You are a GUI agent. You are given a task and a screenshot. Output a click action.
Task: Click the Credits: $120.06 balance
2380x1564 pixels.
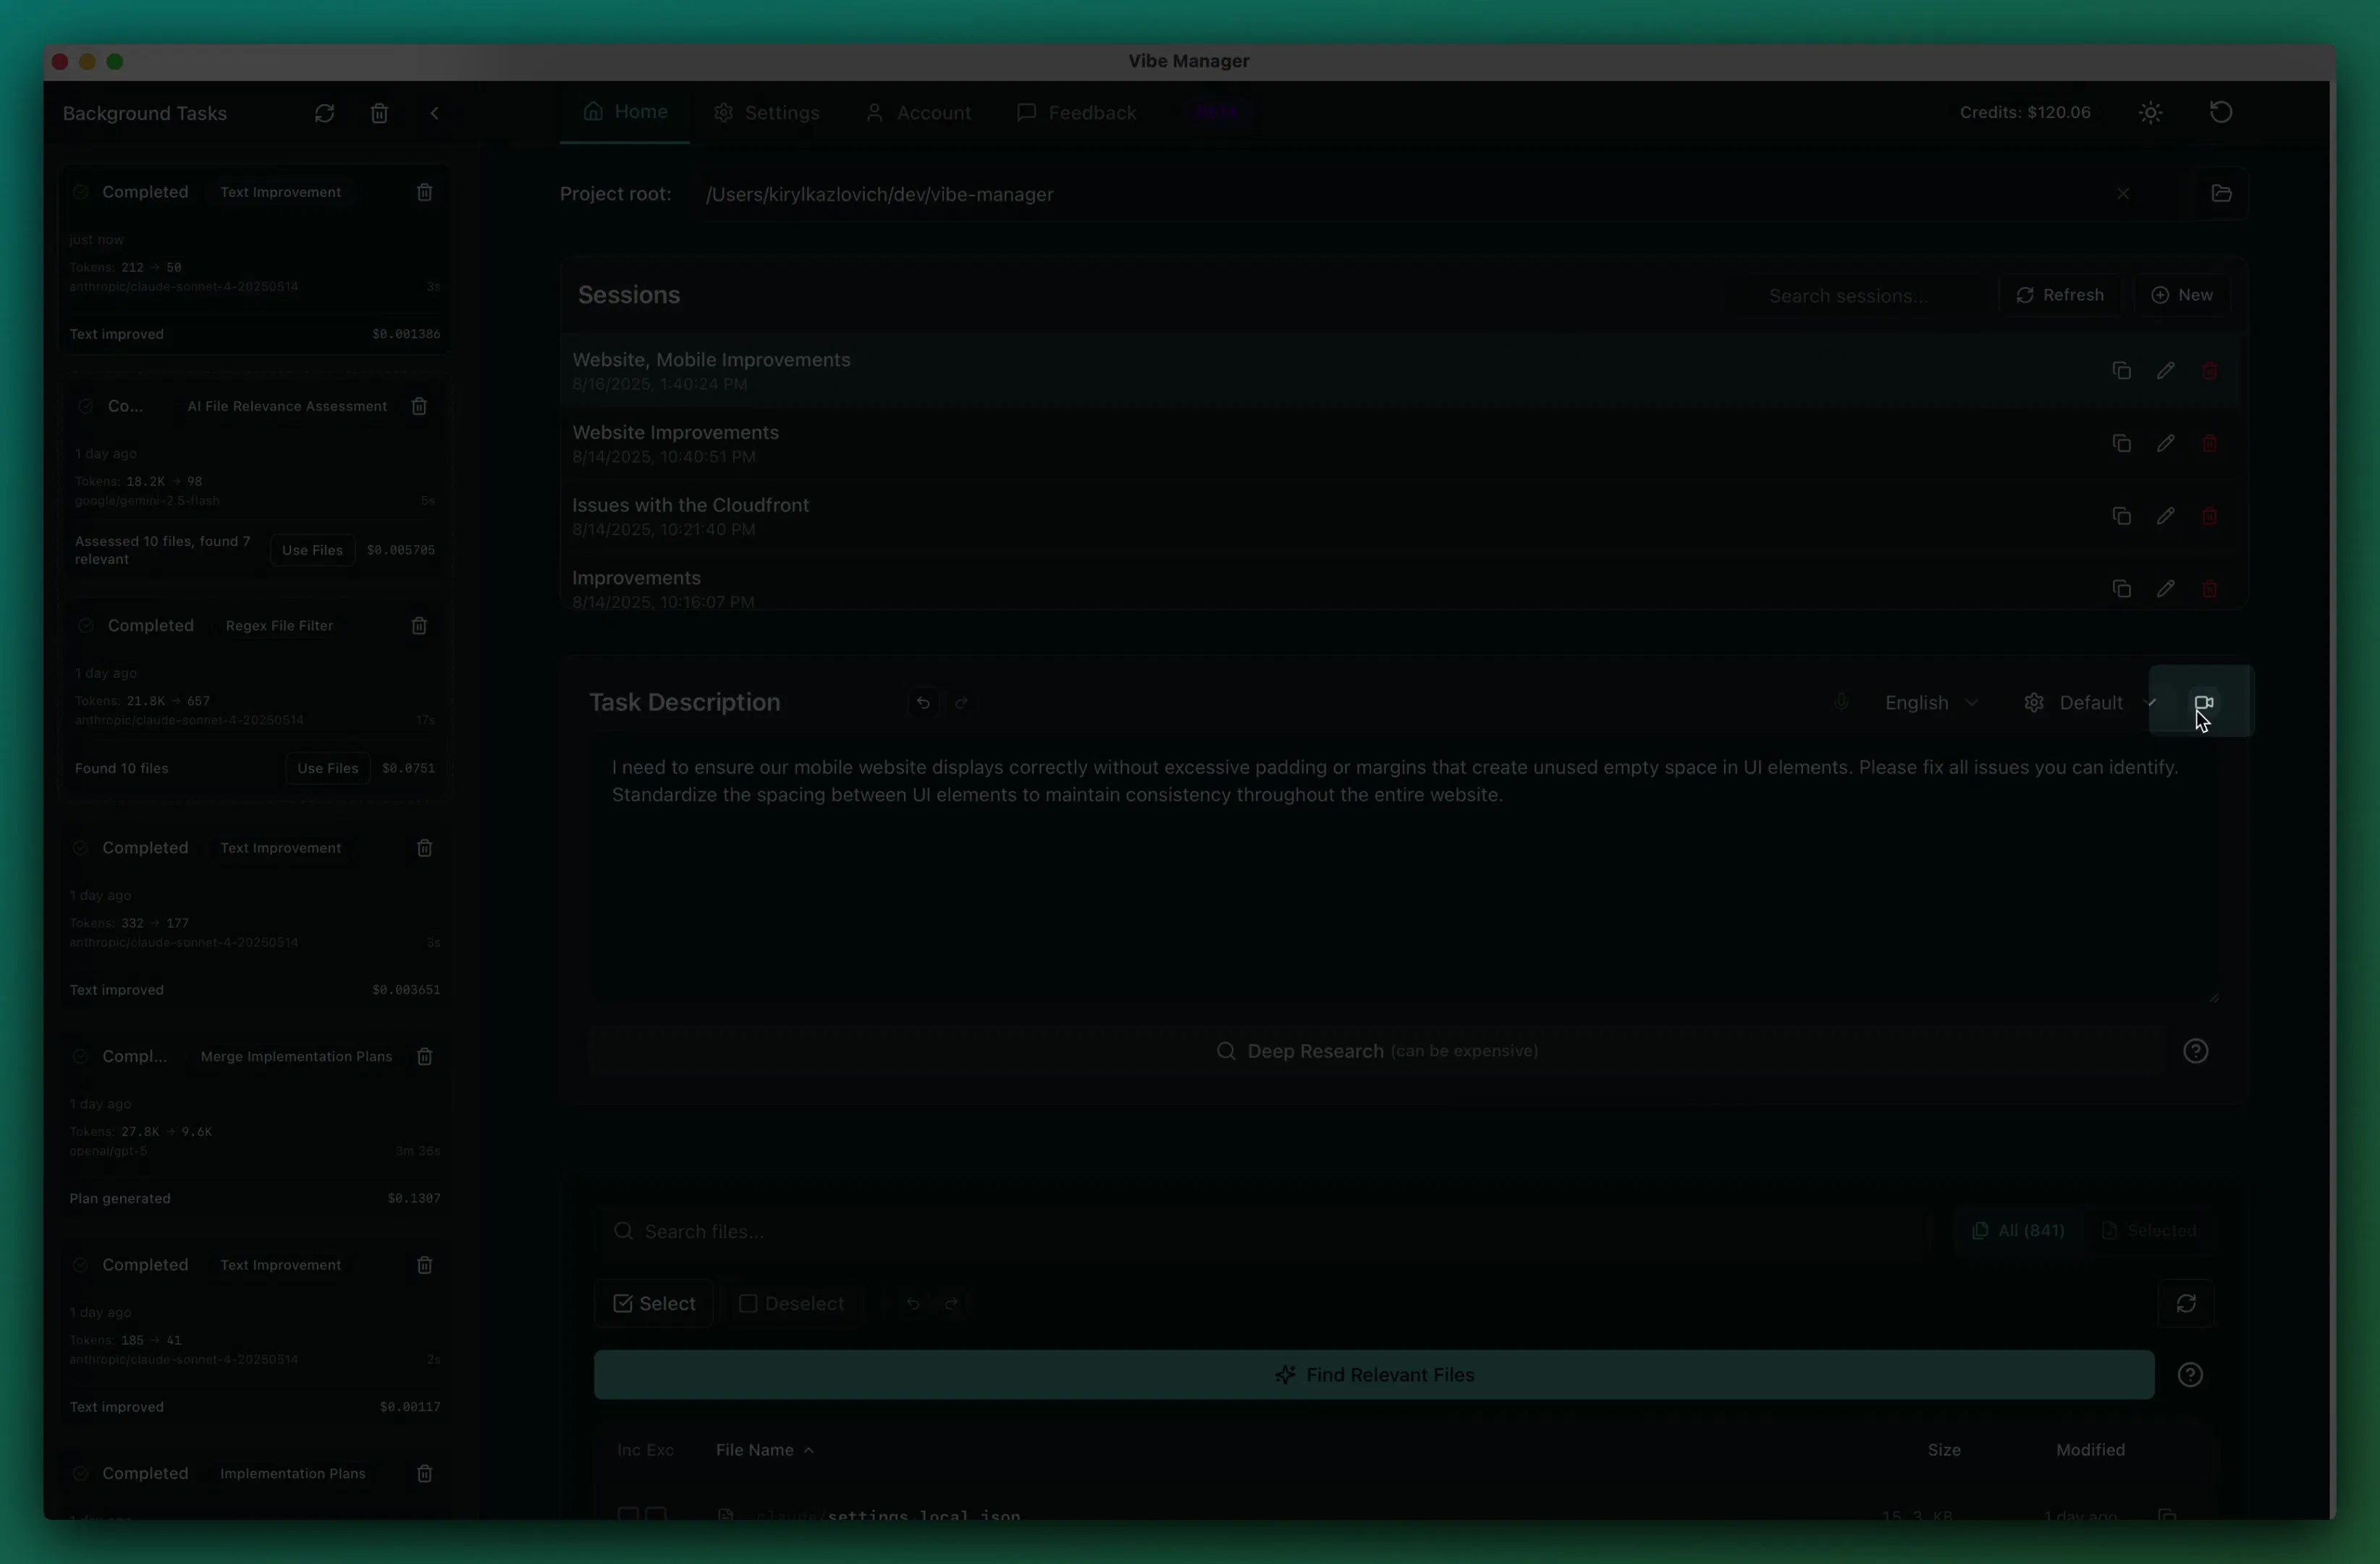2025,113
